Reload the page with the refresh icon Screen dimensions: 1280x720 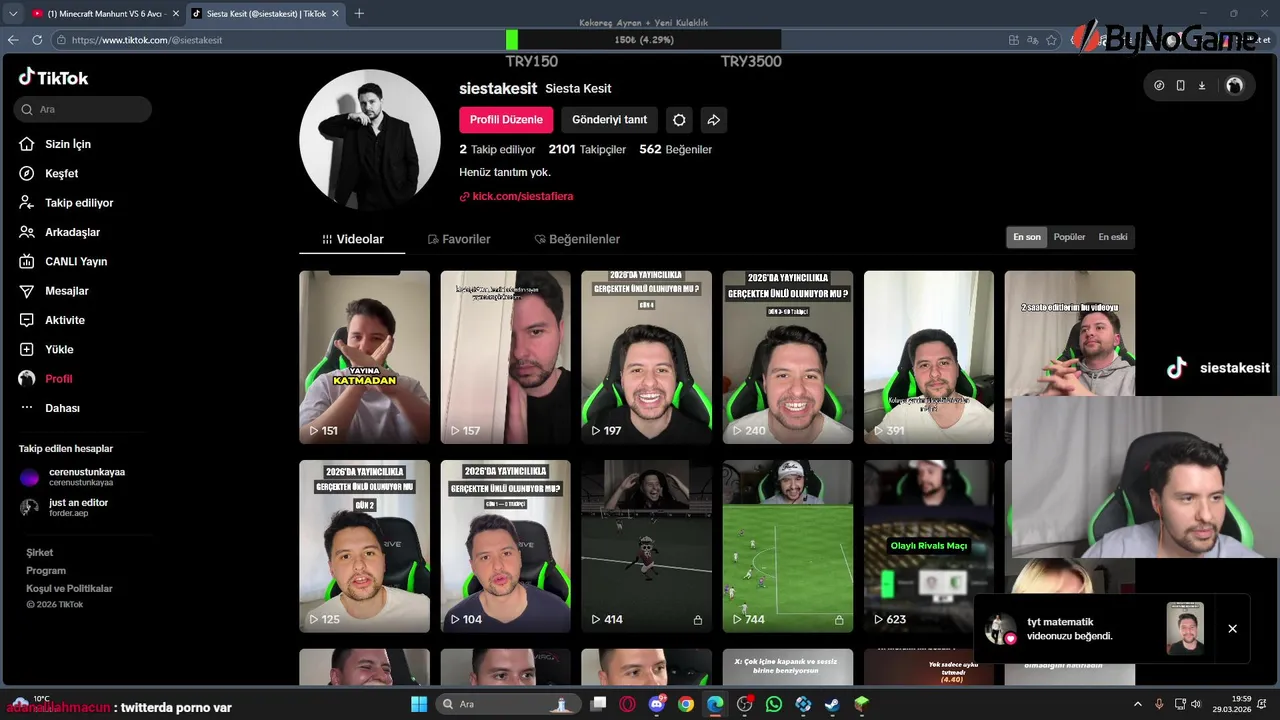coord(37,40)
